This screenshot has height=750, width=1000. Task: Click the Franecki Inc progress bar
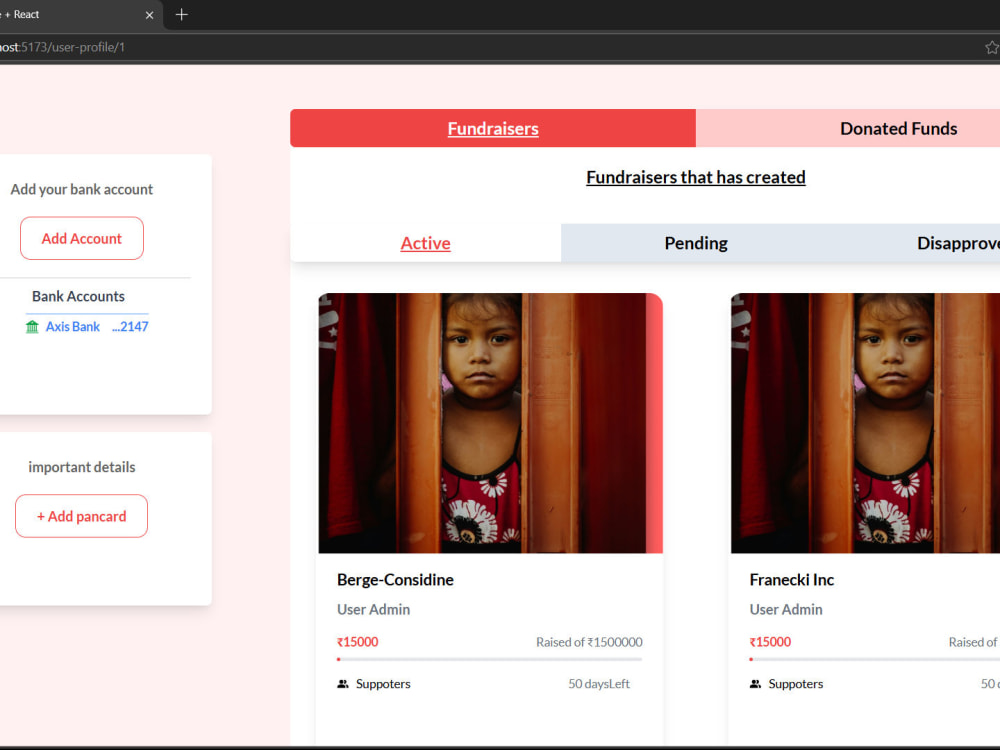(874, 659)
